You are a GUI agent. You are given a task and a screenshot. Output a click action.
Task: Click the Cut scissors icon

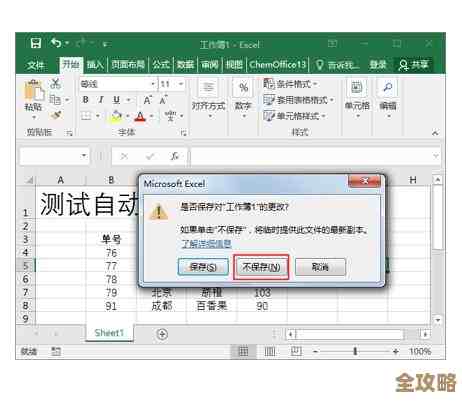(55, 84)
